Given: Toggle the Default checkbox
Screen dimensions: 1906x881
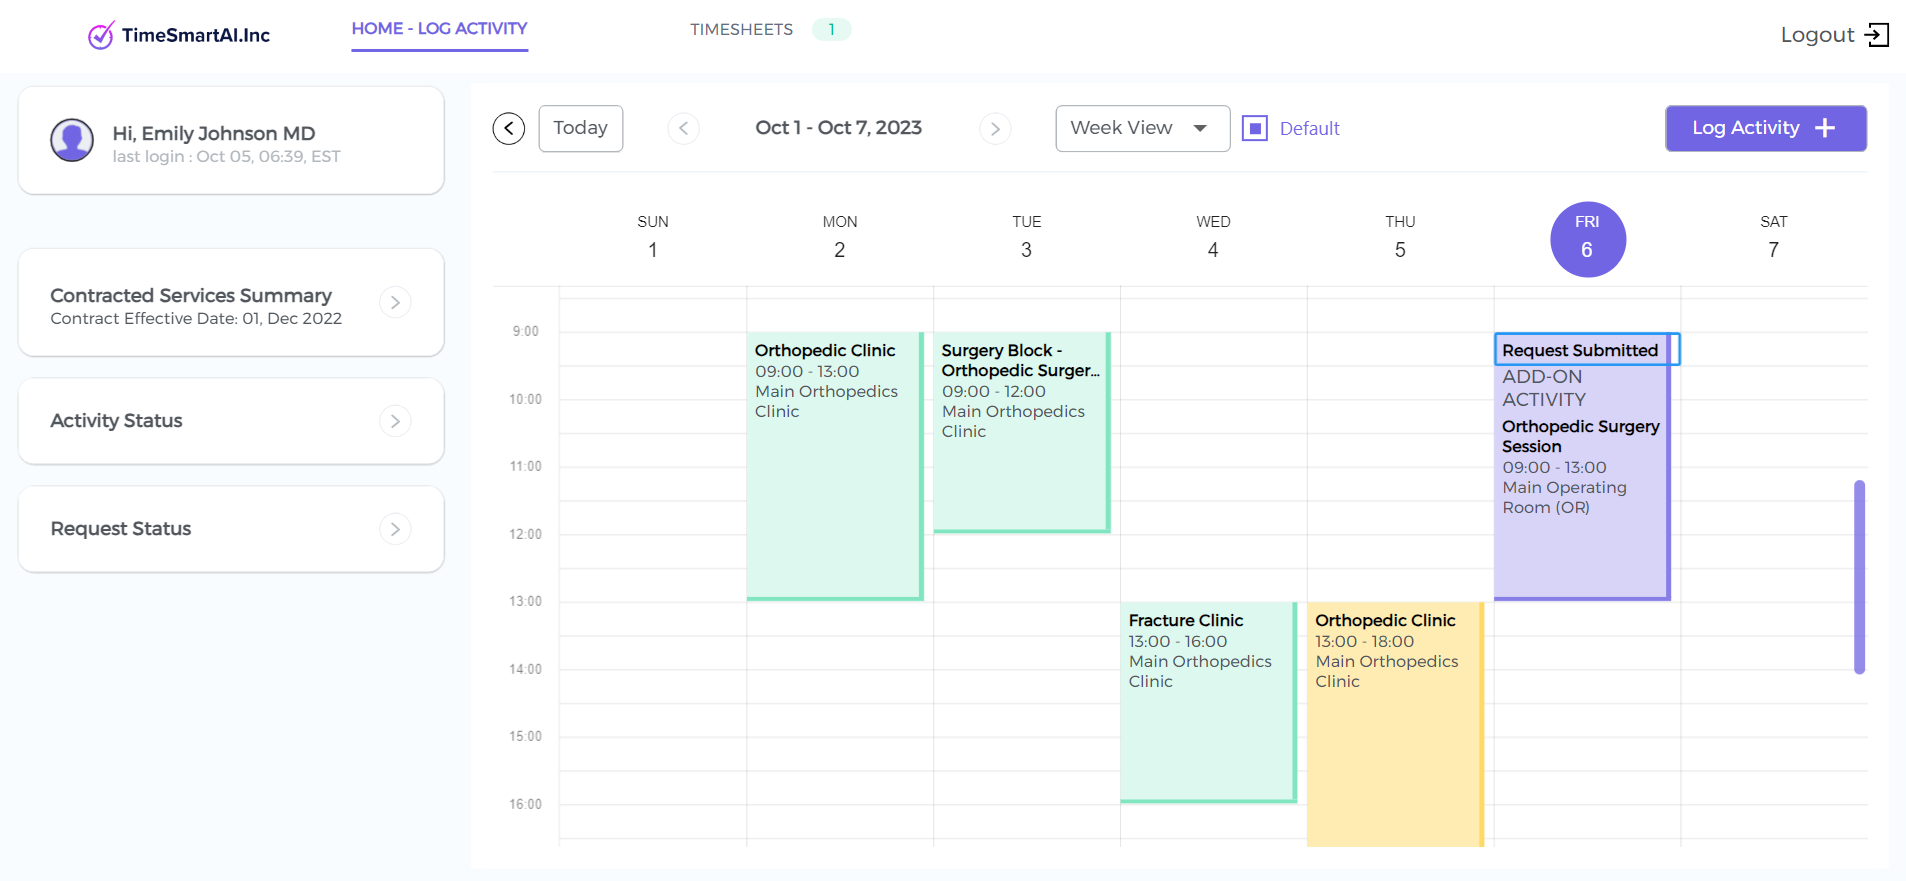Looking at the screenshot, I should 1254,128.
